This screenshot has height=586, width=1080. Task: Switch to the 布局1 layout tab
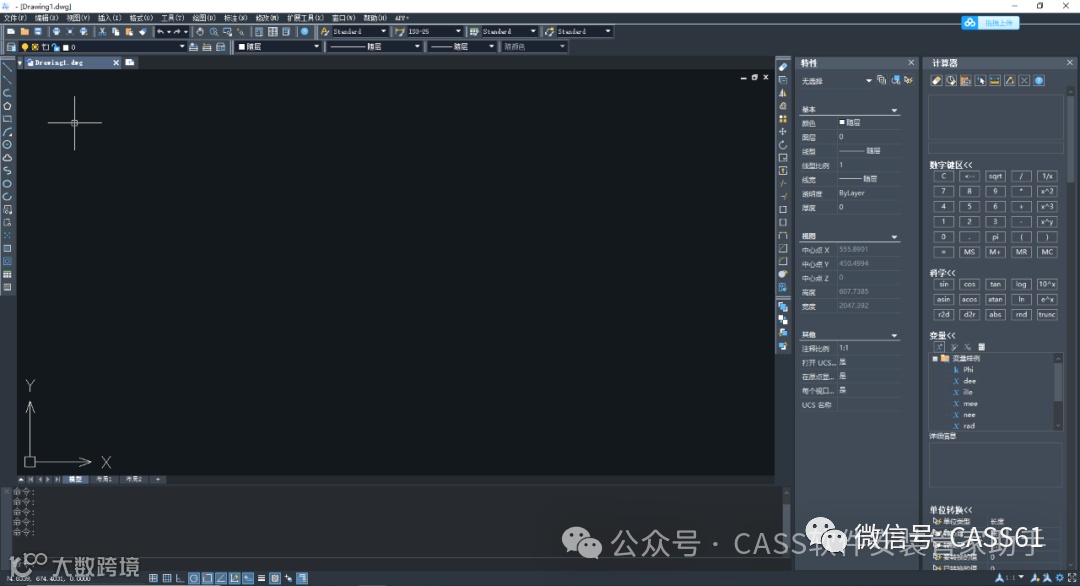(x=104, y=479)
